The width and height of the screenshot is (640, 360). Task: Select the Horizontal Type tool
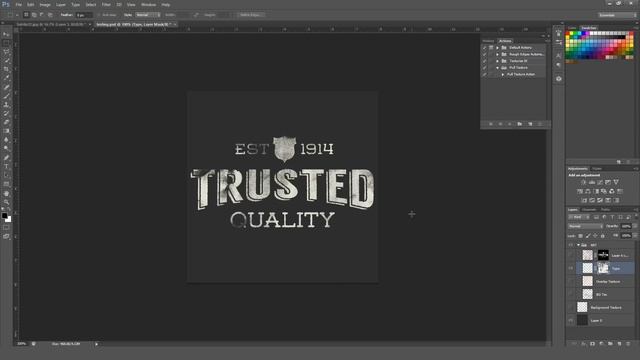(6, 167)
